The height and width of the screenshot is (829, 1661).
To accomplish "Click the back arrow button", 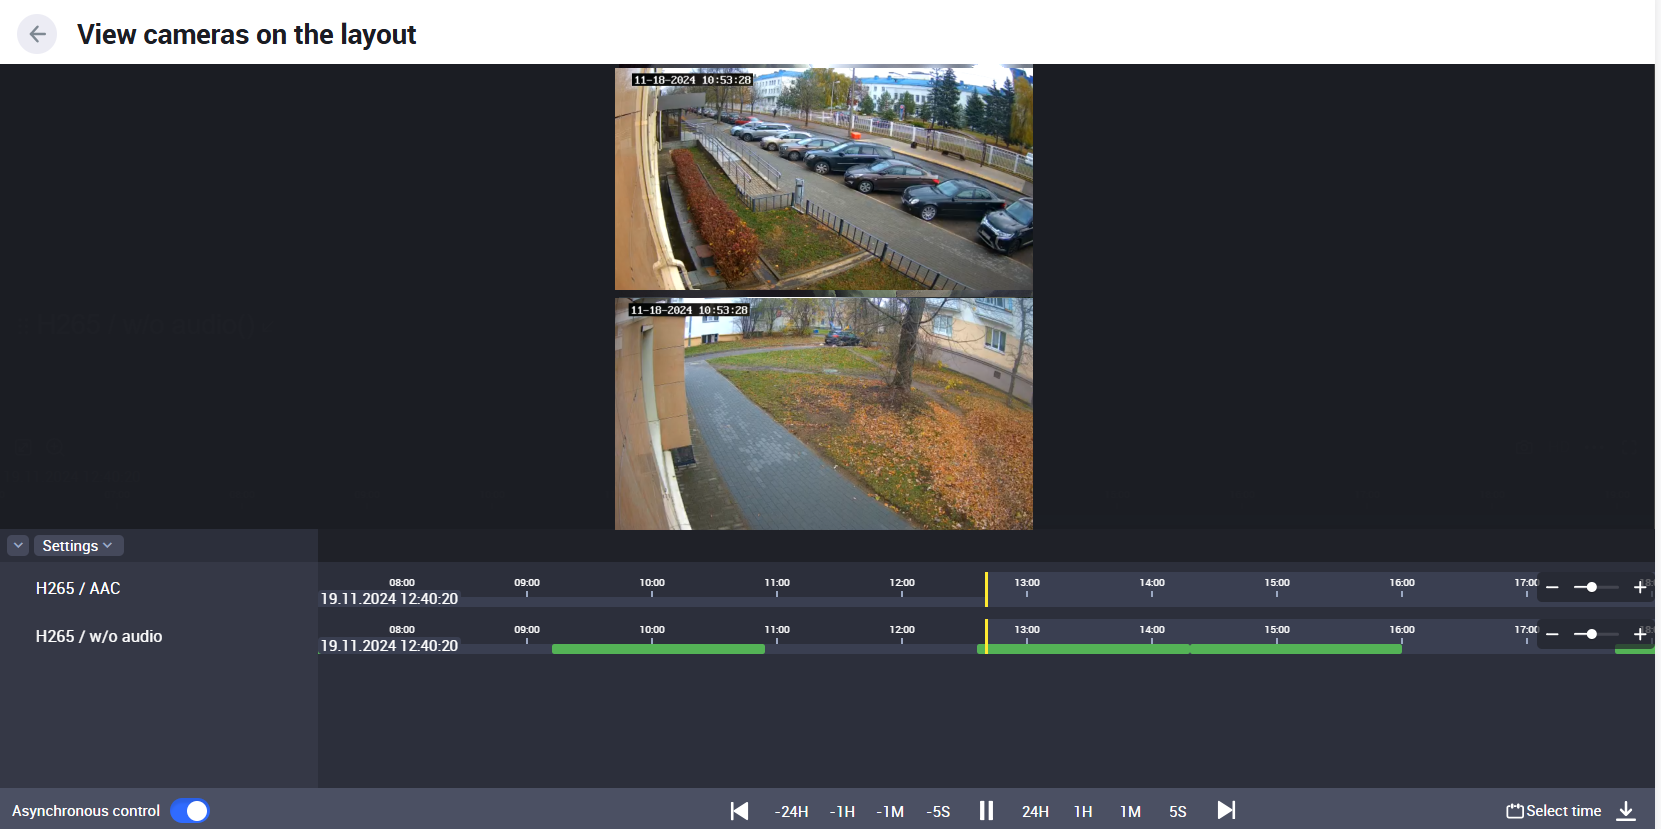I will (x=37, y=34).
